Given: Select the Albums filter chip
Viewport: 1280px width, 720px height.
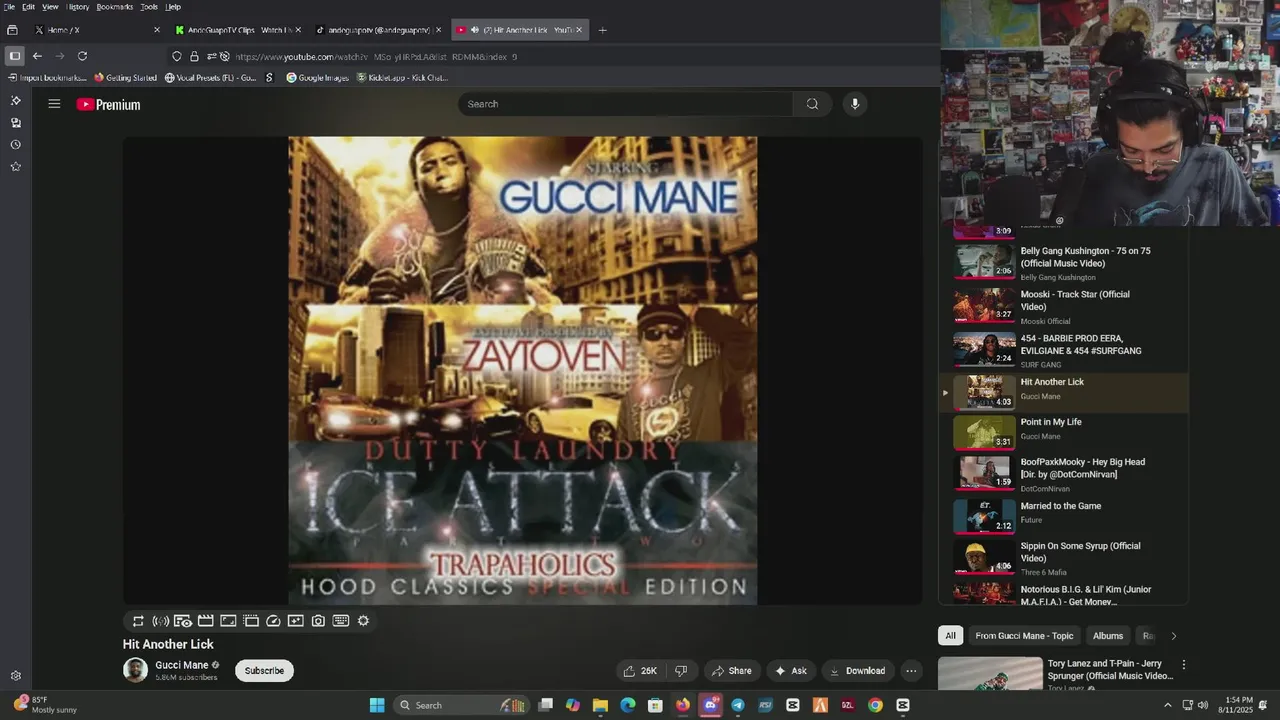Looking at the screenshot, I should pos(1108,636).
